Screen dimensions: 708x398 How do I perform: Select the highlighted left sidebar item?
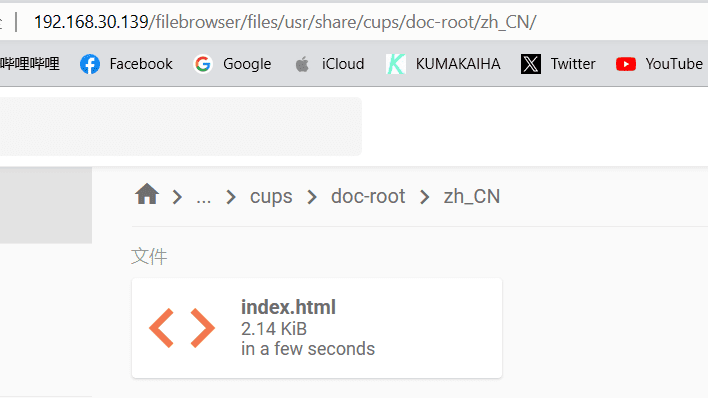click(46, 205)
